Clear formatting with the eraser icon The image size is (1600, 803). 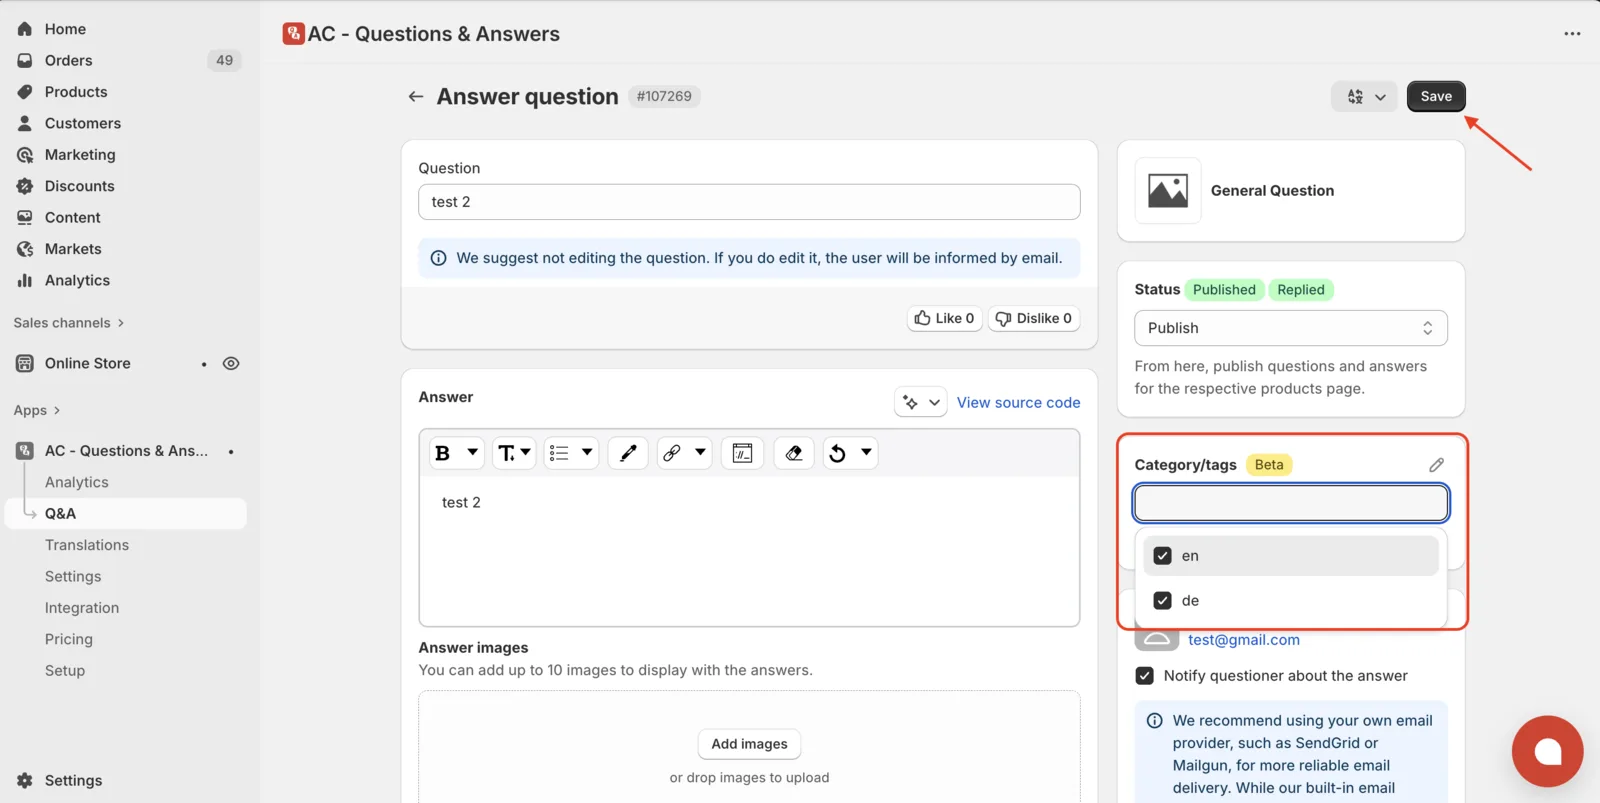click(x=794, y=453)
